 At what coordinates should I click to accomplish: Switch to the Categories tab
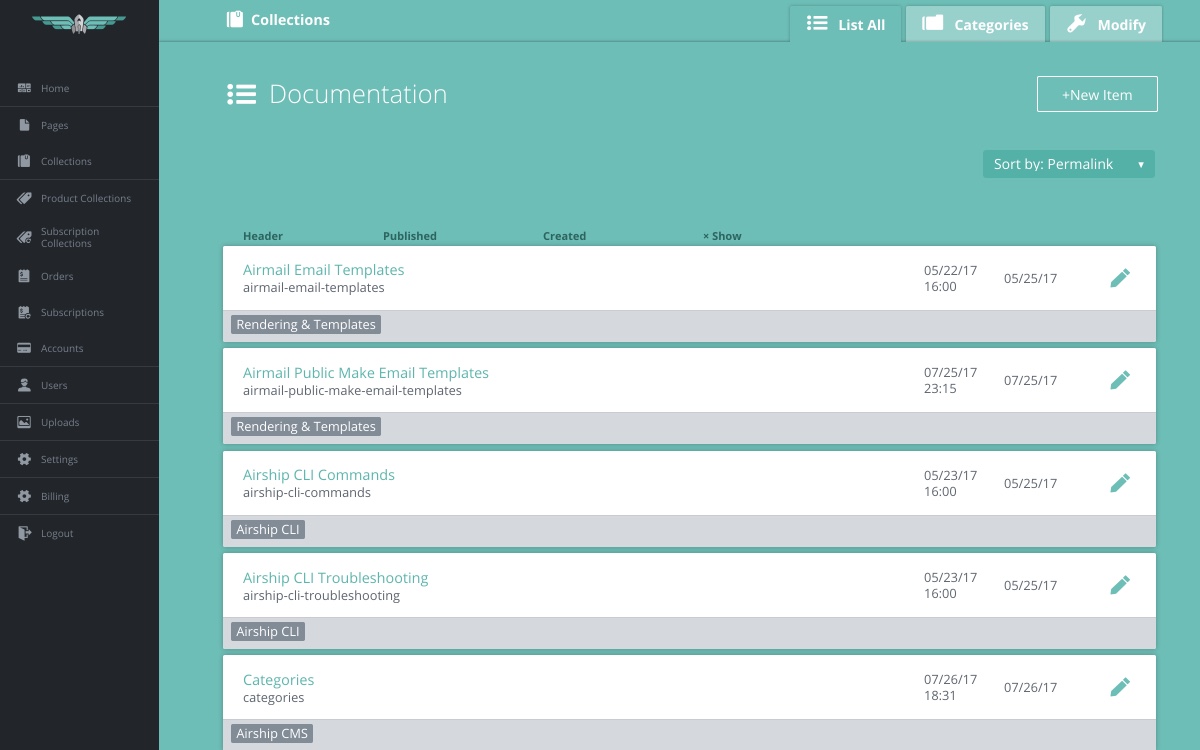click(975, 24)
